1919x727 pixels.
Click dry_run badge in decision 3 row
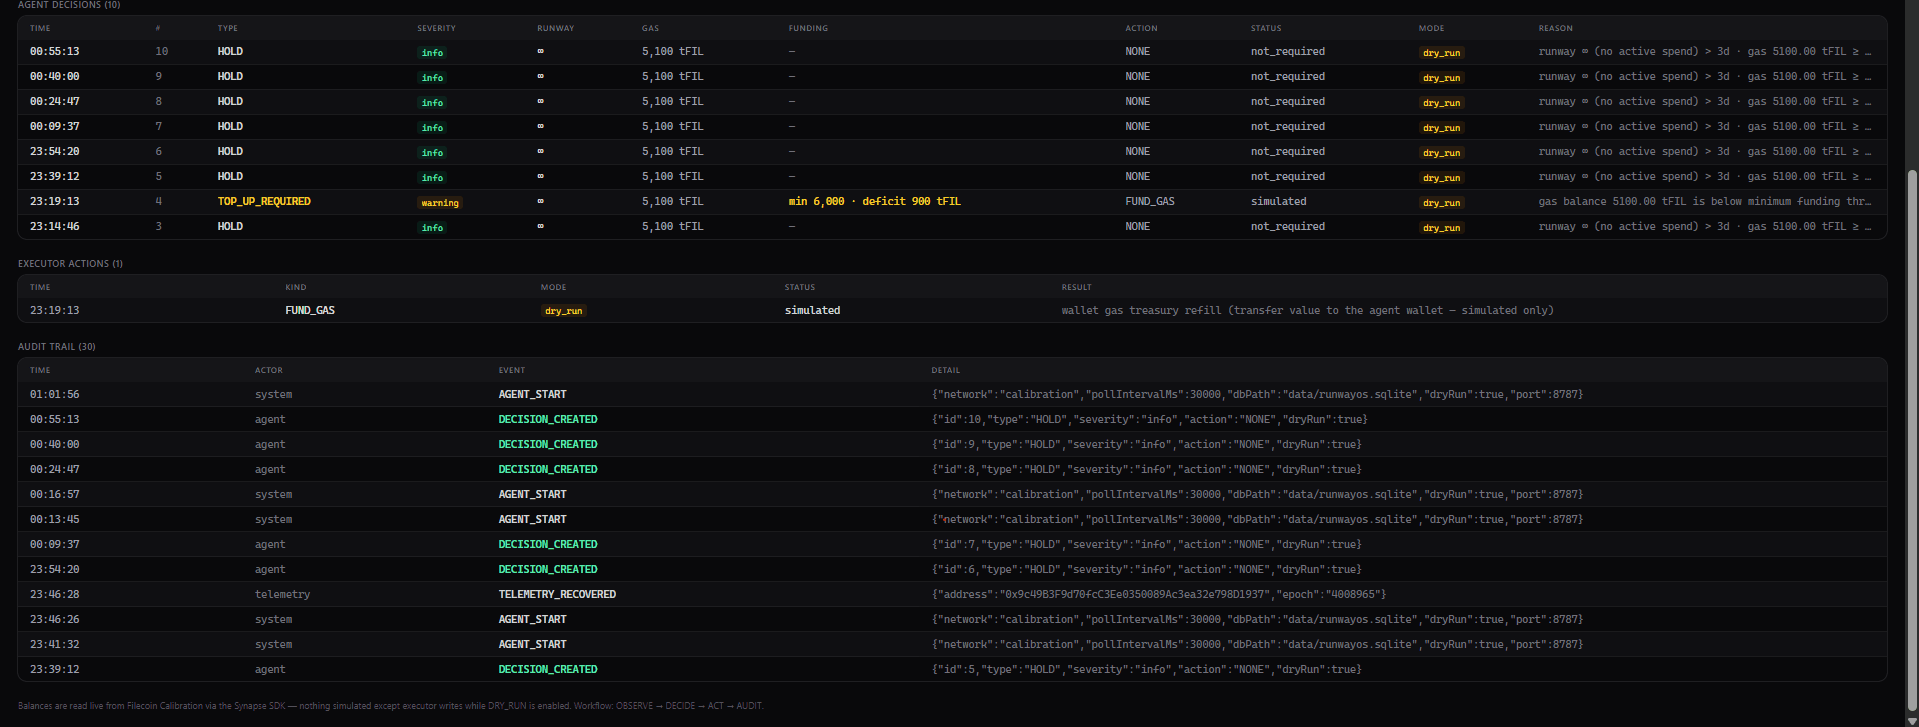(1441, 228)
